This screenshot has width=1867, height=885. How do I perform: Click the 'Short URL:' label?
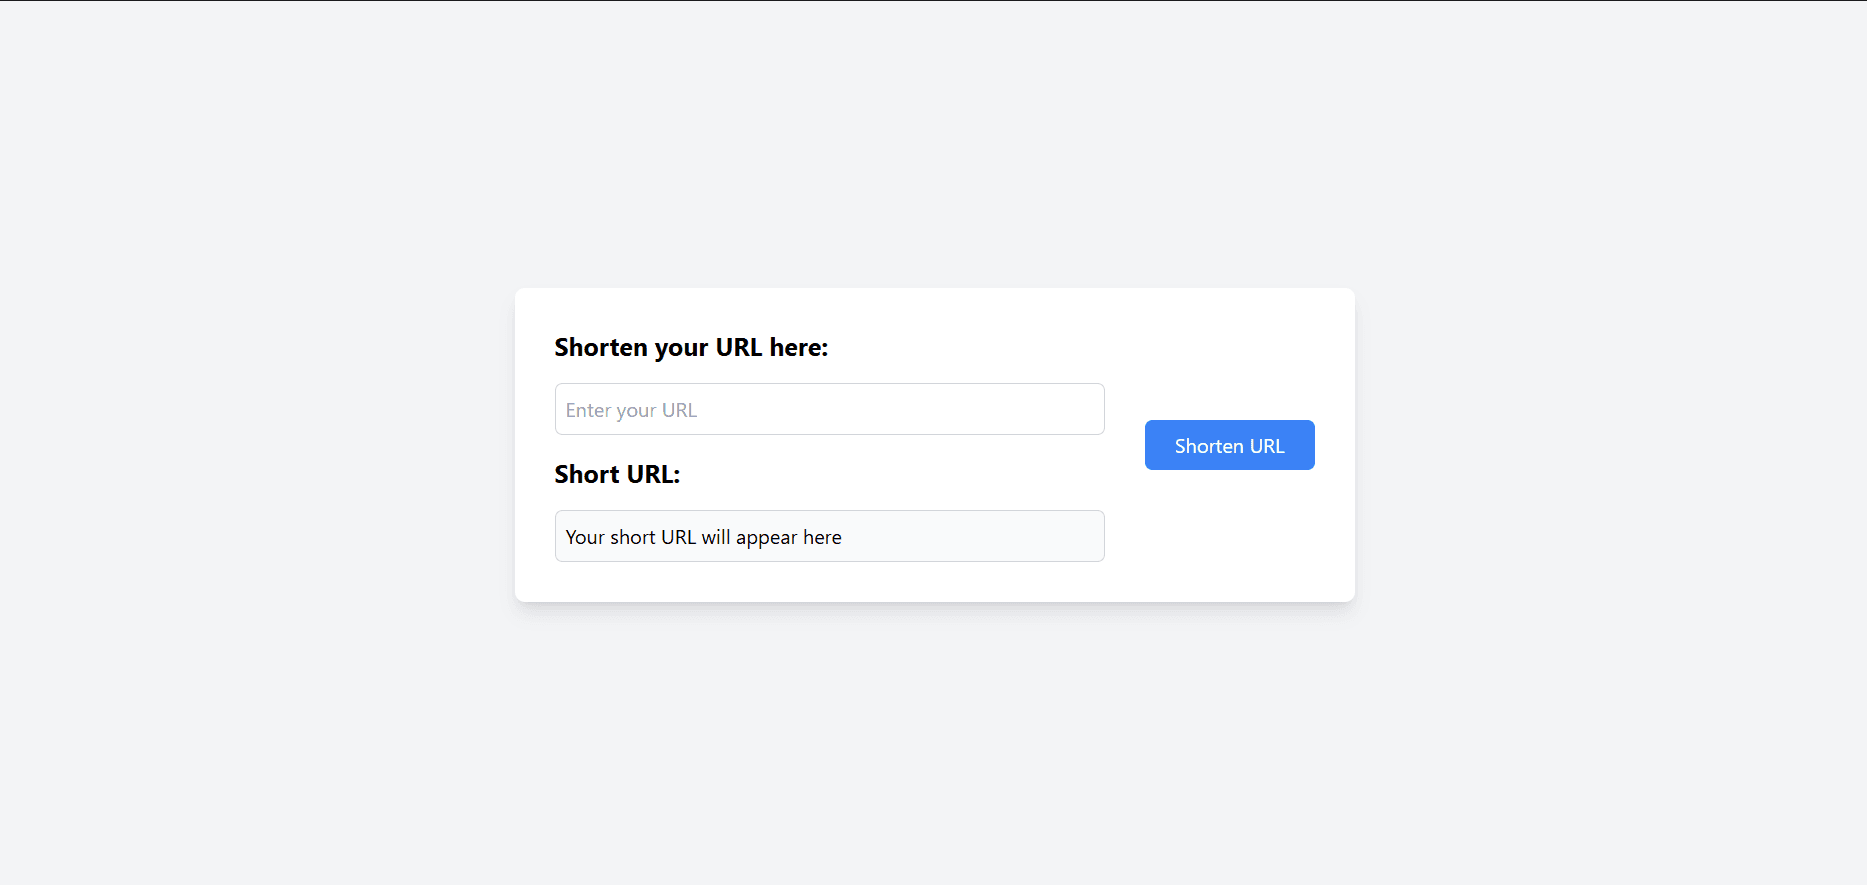point(617,474)
